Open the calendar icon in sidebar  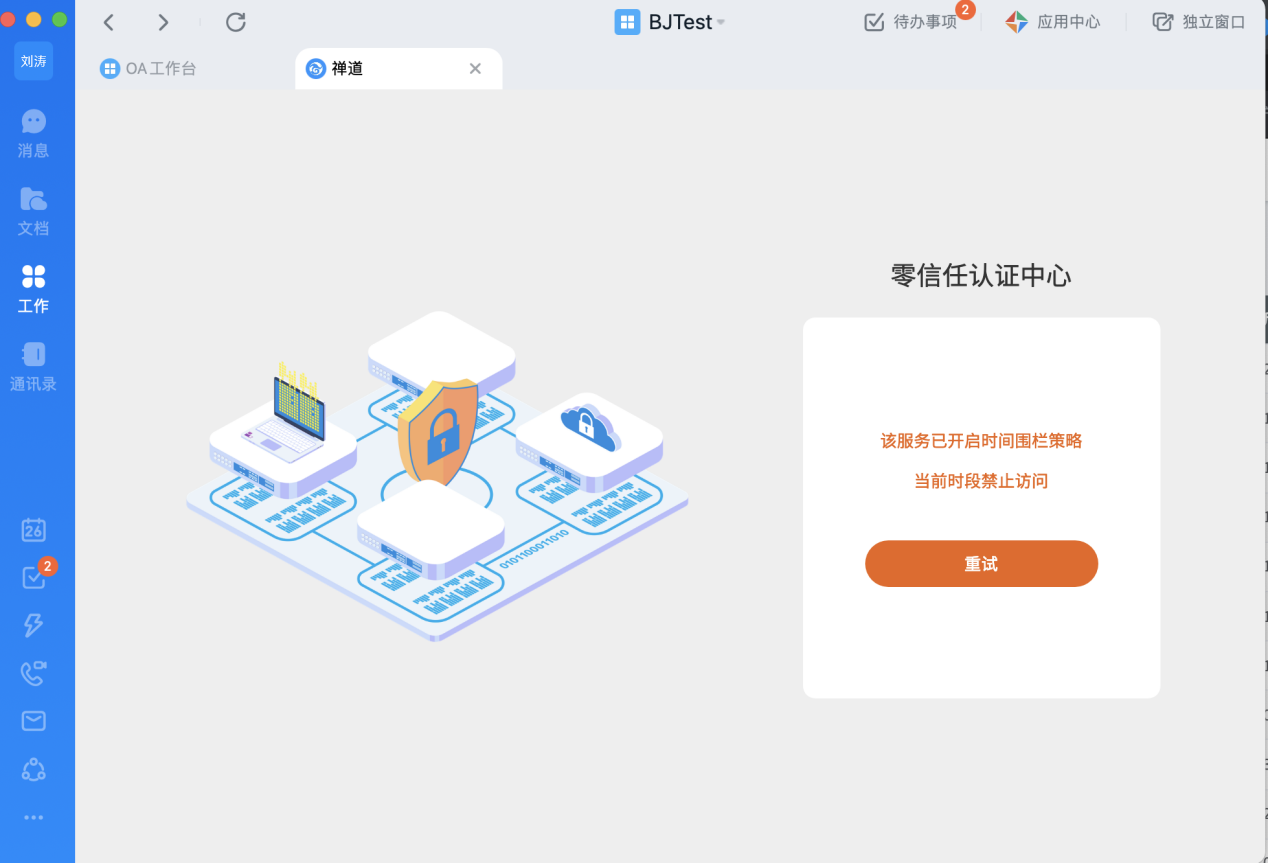(x=33, y=530)
